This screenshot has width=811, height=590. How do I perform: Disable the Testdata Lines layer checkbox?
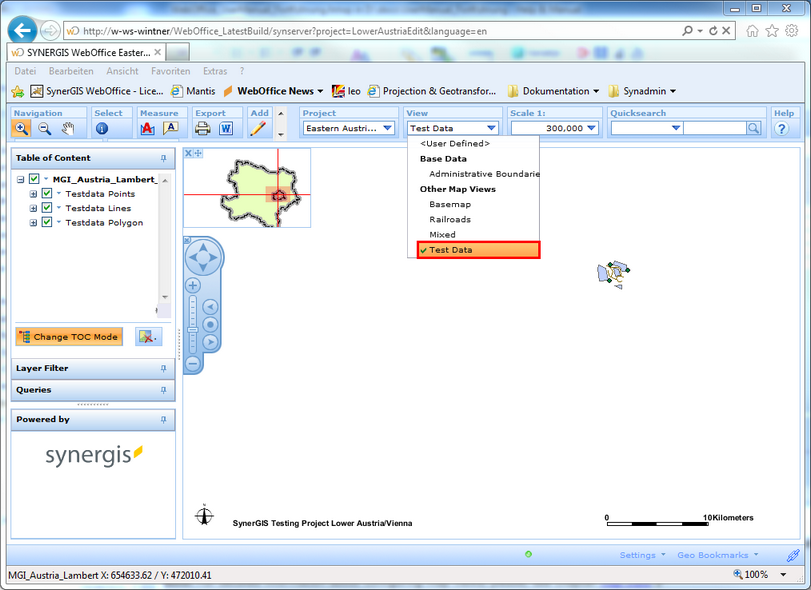point(46,208)
